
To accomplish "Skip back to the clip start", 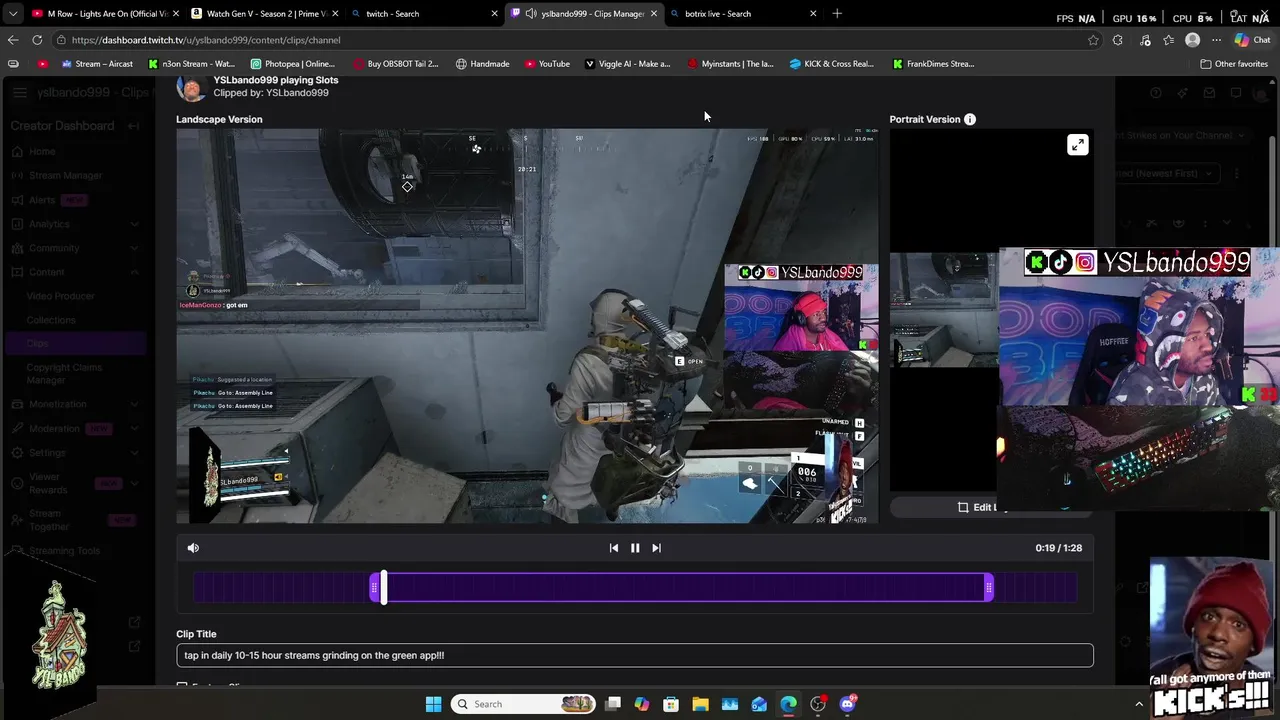I will [x=614, y=548].
